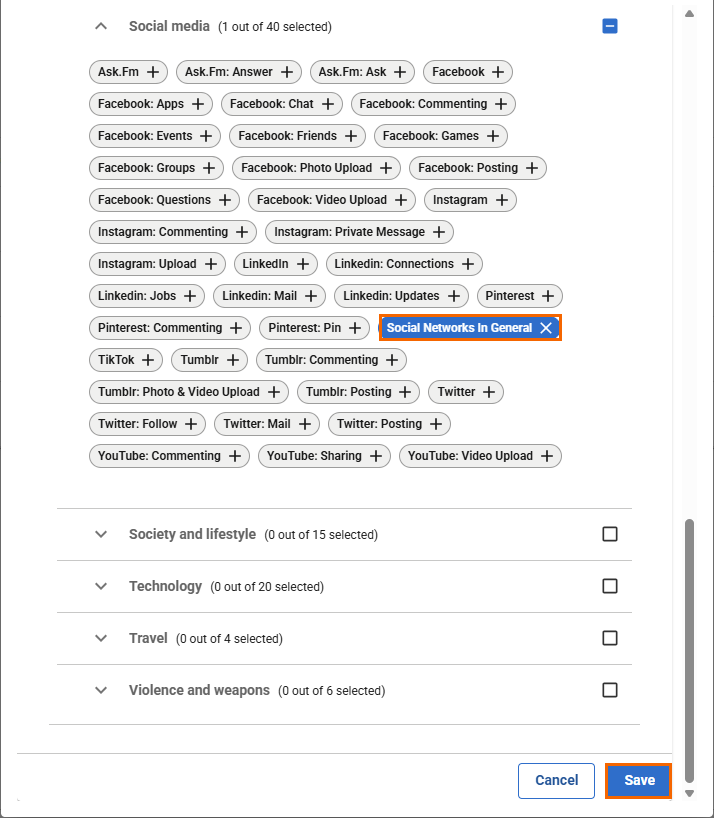Remove Social Networks In General with X

[546, 328]
